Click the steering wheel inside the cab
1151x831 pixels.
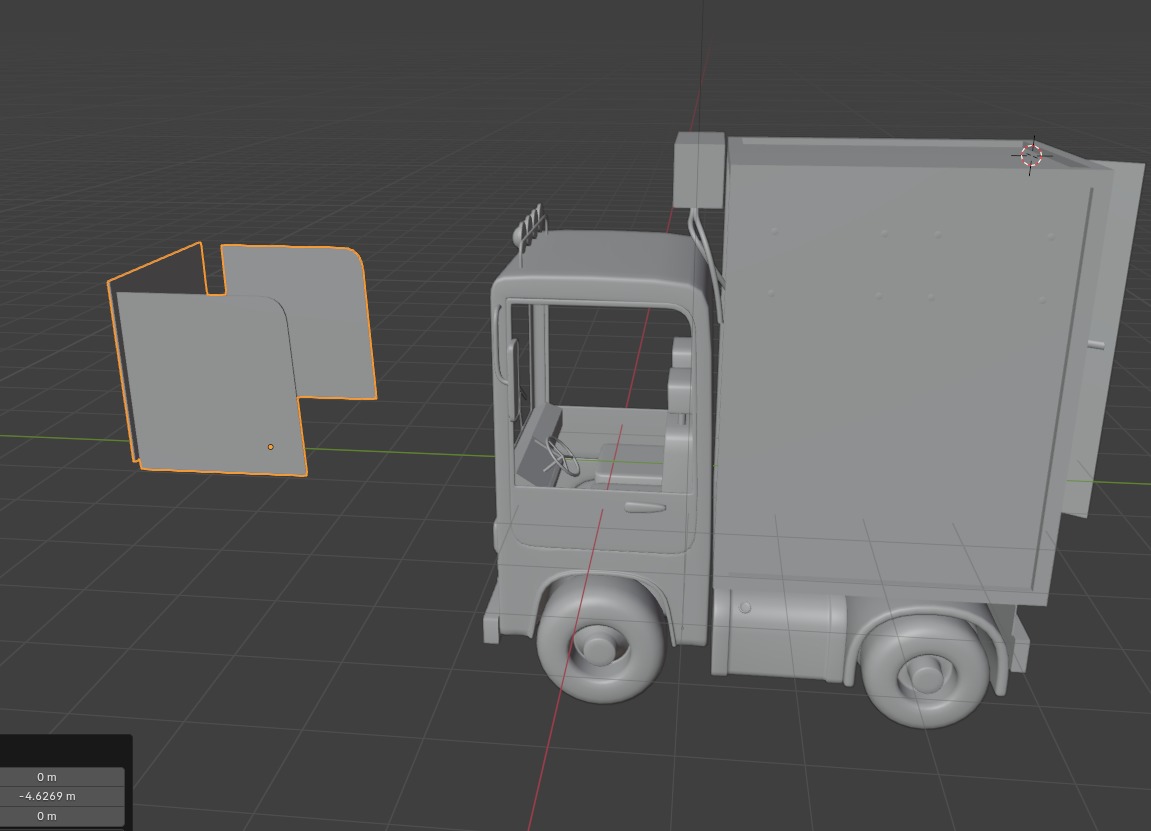562,457
